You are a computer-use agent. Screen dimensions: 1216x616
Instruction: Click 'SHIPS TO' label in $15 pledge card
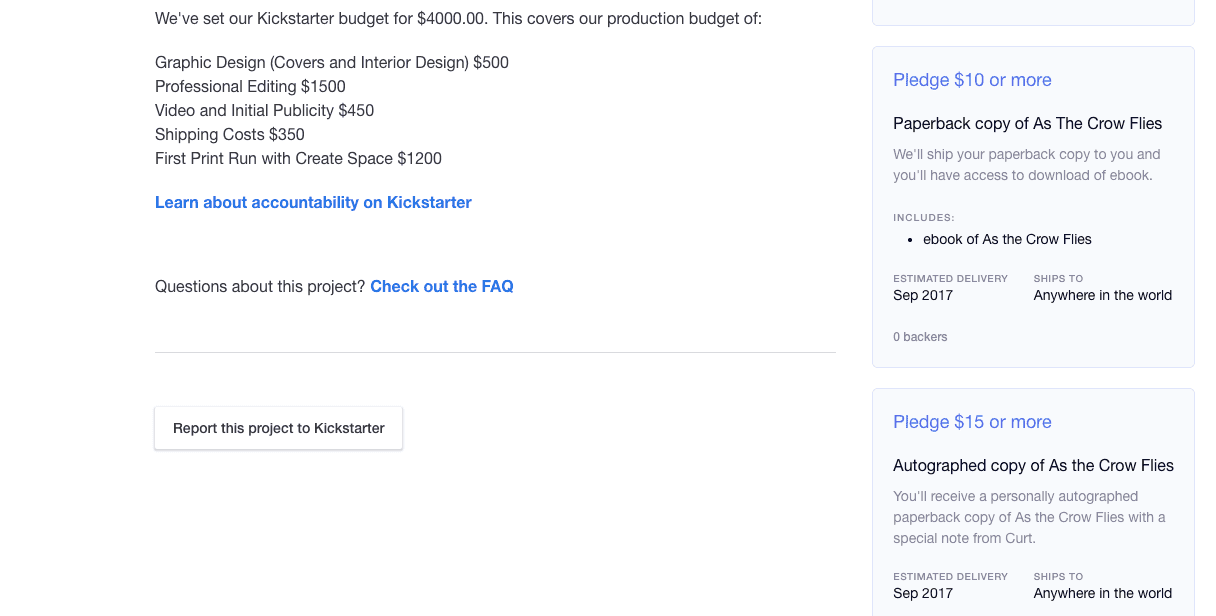(x=1059, y=576)
